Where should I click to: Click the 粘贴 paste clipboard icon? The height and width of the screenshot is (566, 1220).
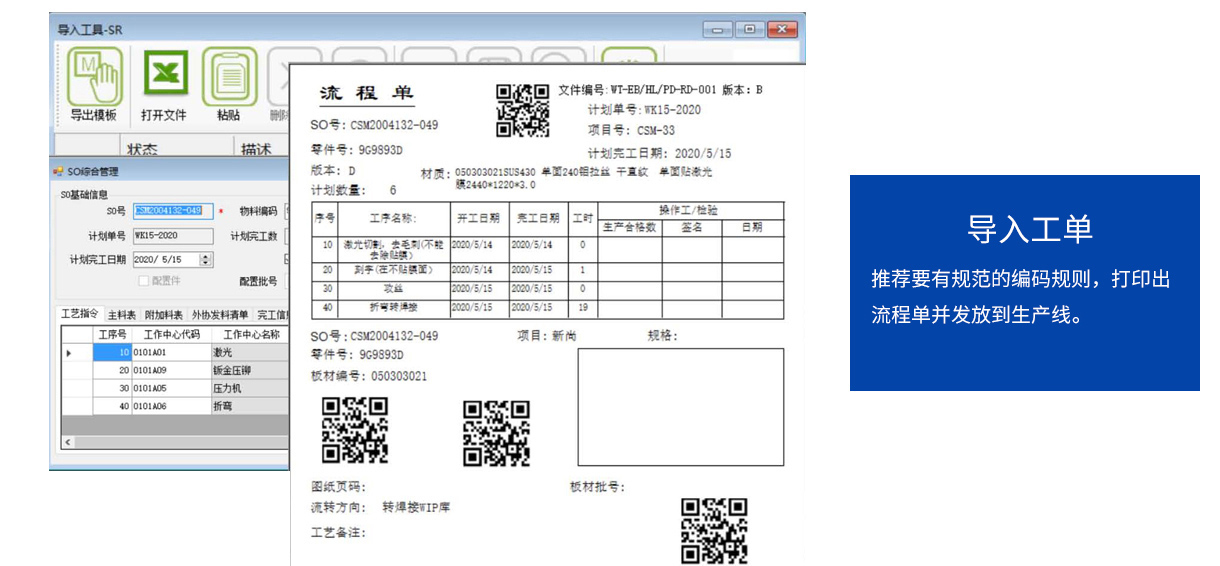pyautogui.click(x=229, y=76)
